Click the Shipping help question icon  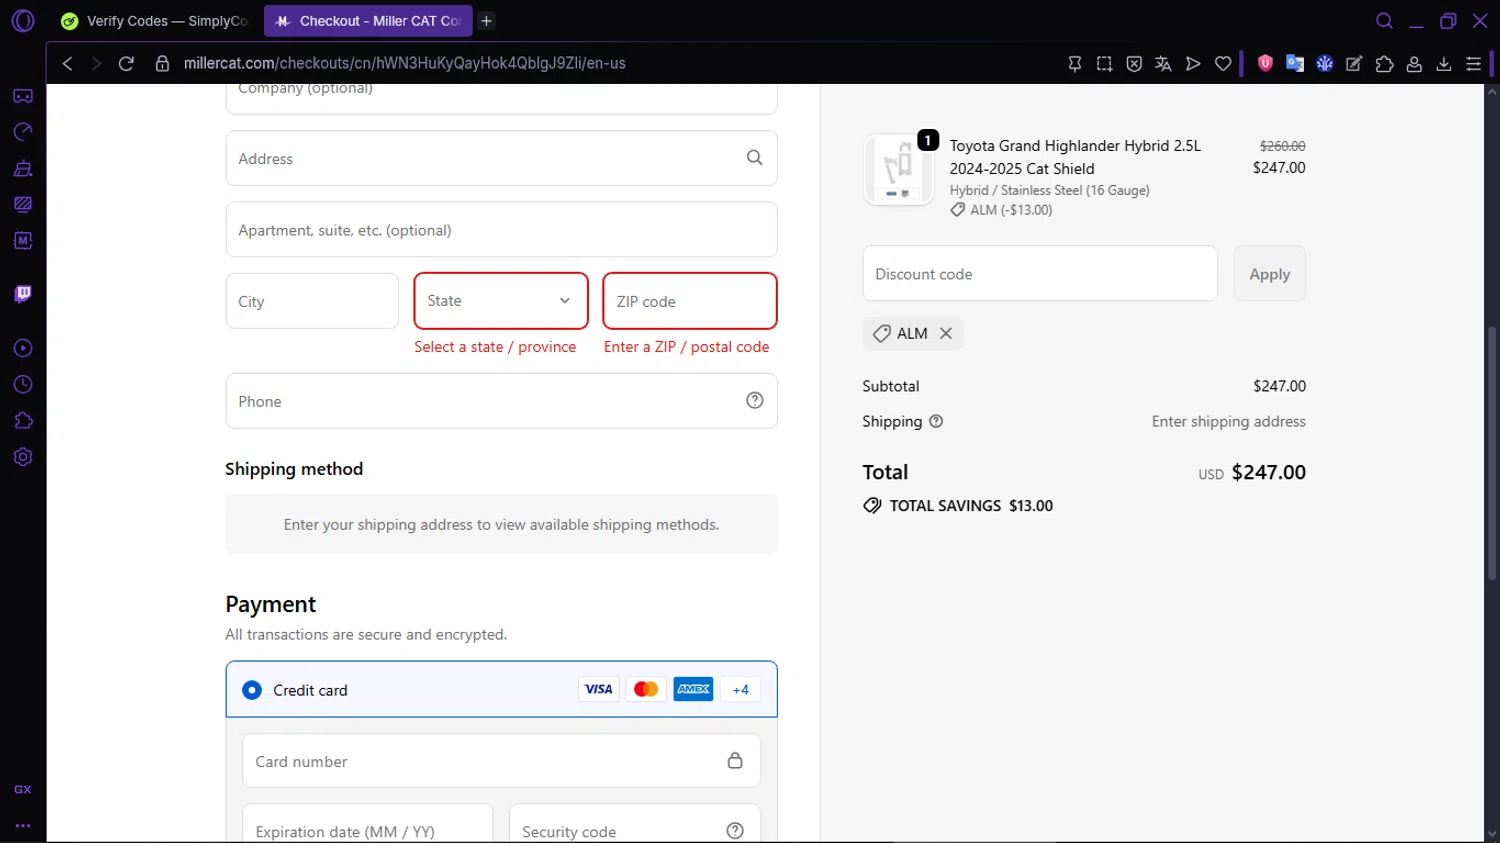pyautogui.click(x=936, y=421)
